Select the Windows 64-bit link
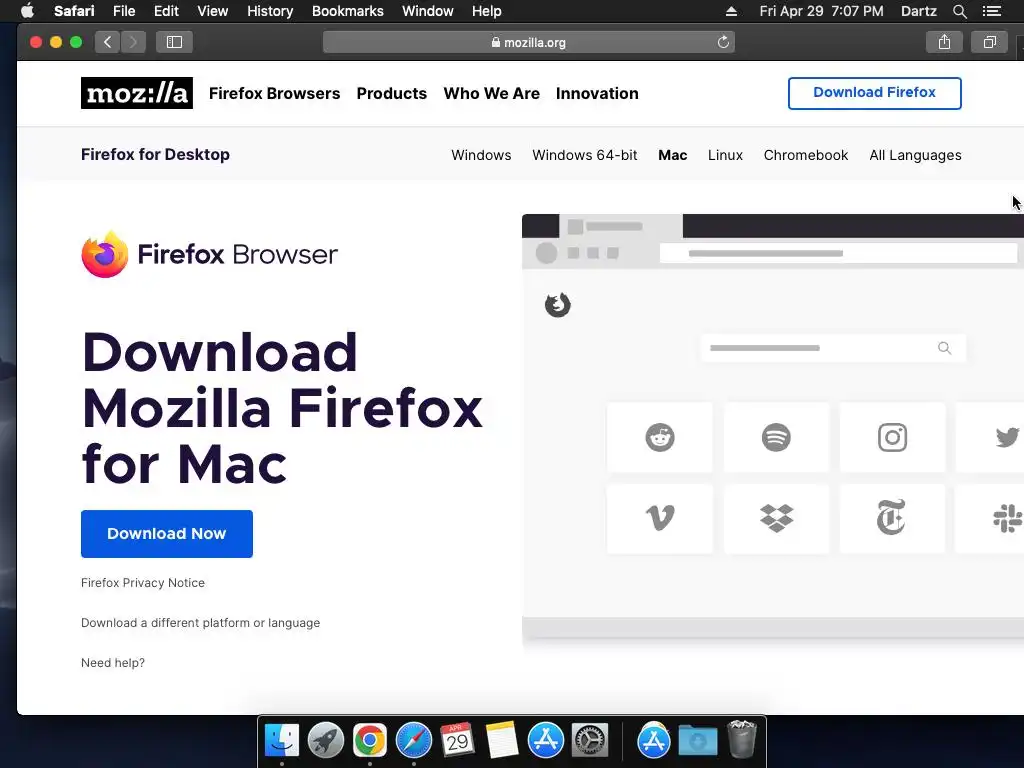This screenshot has width=1024, height=768. tap(584, 155)
